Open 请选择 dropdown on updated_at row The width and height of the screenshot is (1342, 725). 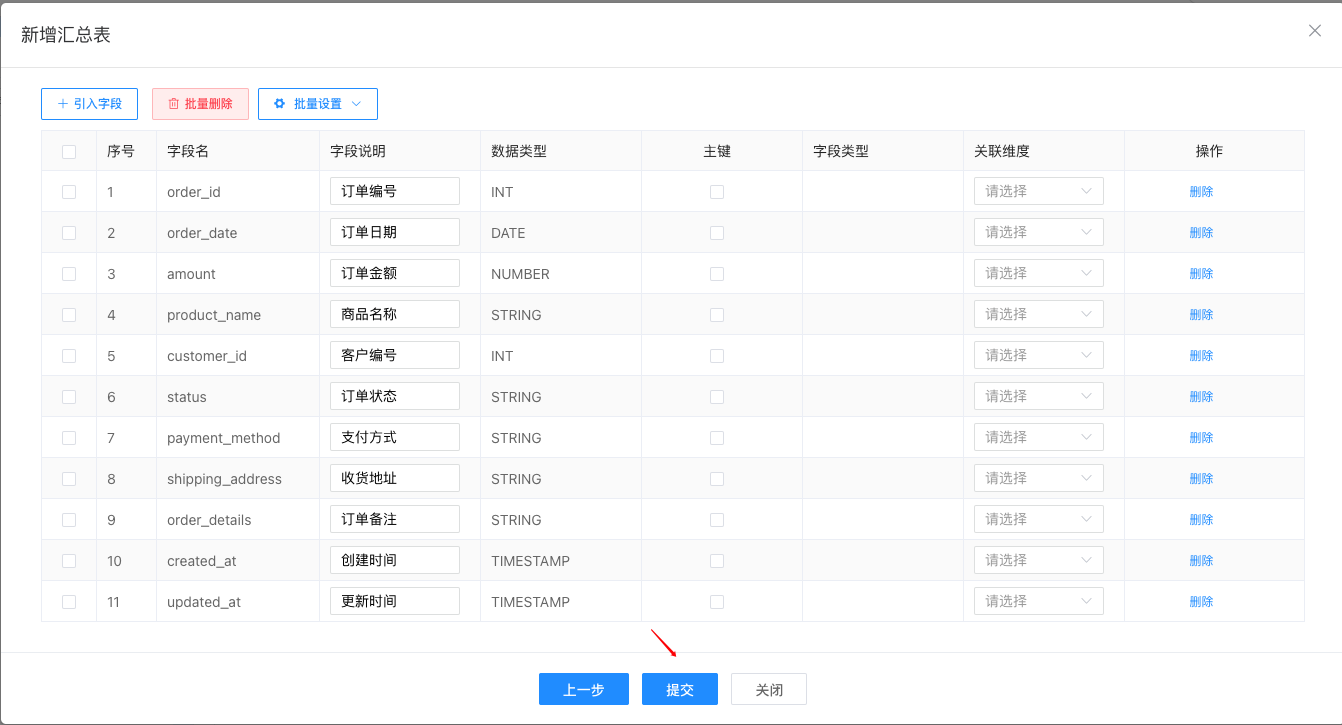click(1038, 600)
